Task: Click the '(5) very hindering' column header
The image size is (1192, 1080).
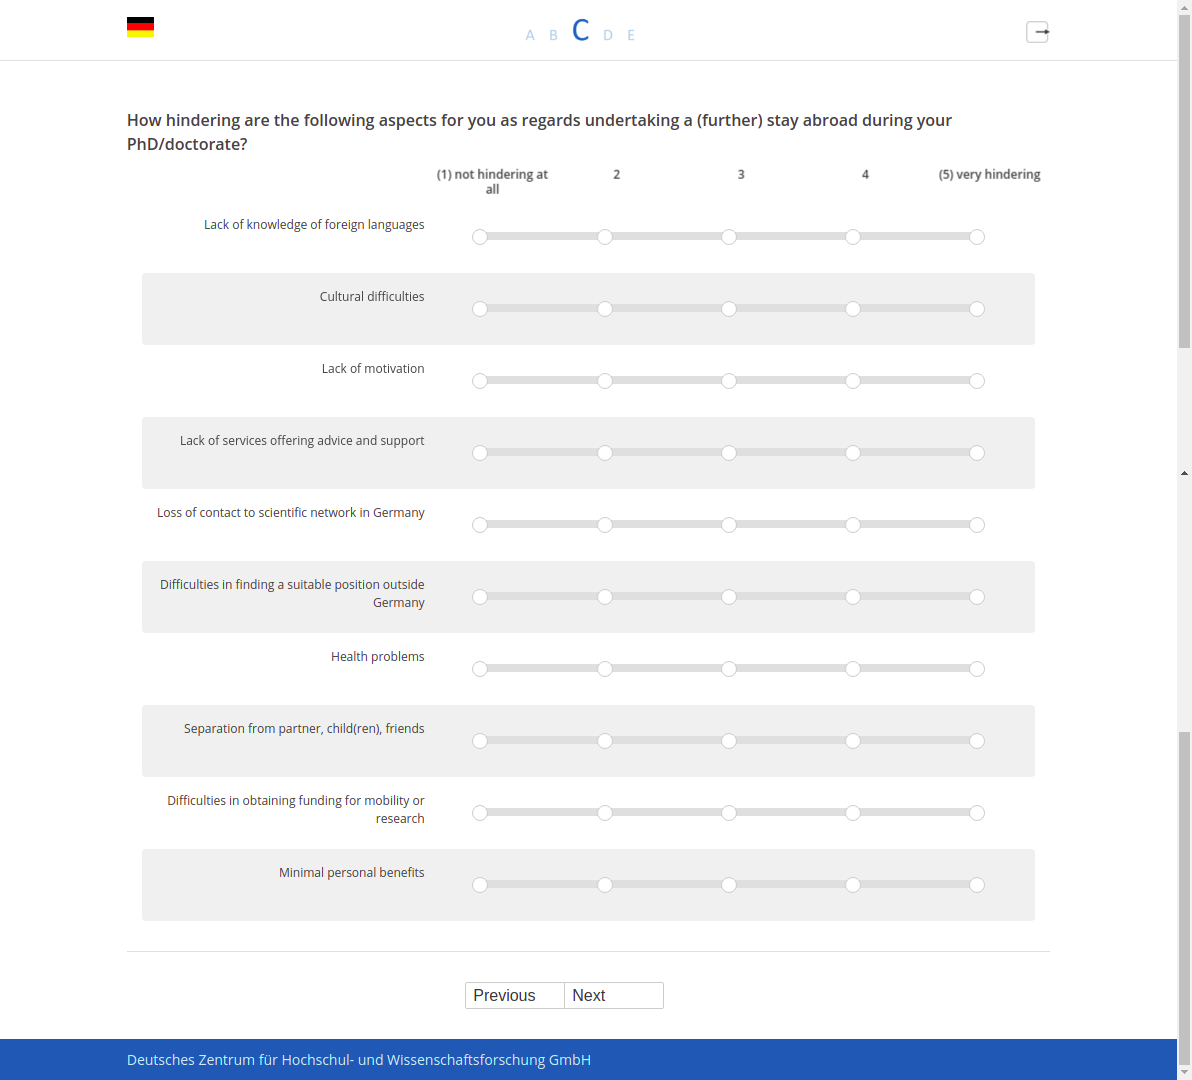Action: (989, 175)
